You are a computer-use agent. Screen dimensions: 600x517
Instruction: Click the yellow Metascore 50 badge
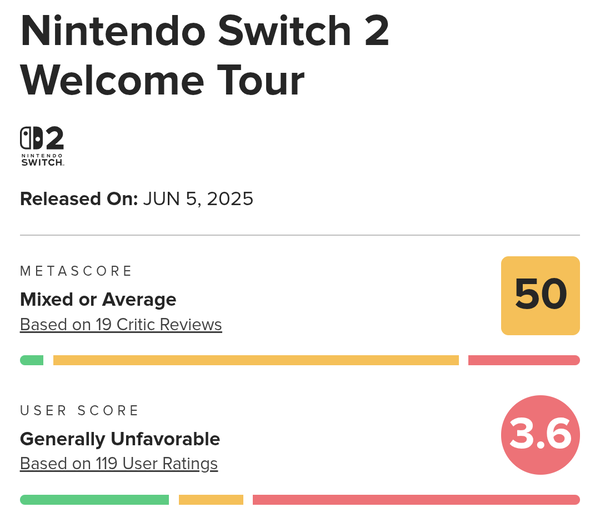pos(540,295)
